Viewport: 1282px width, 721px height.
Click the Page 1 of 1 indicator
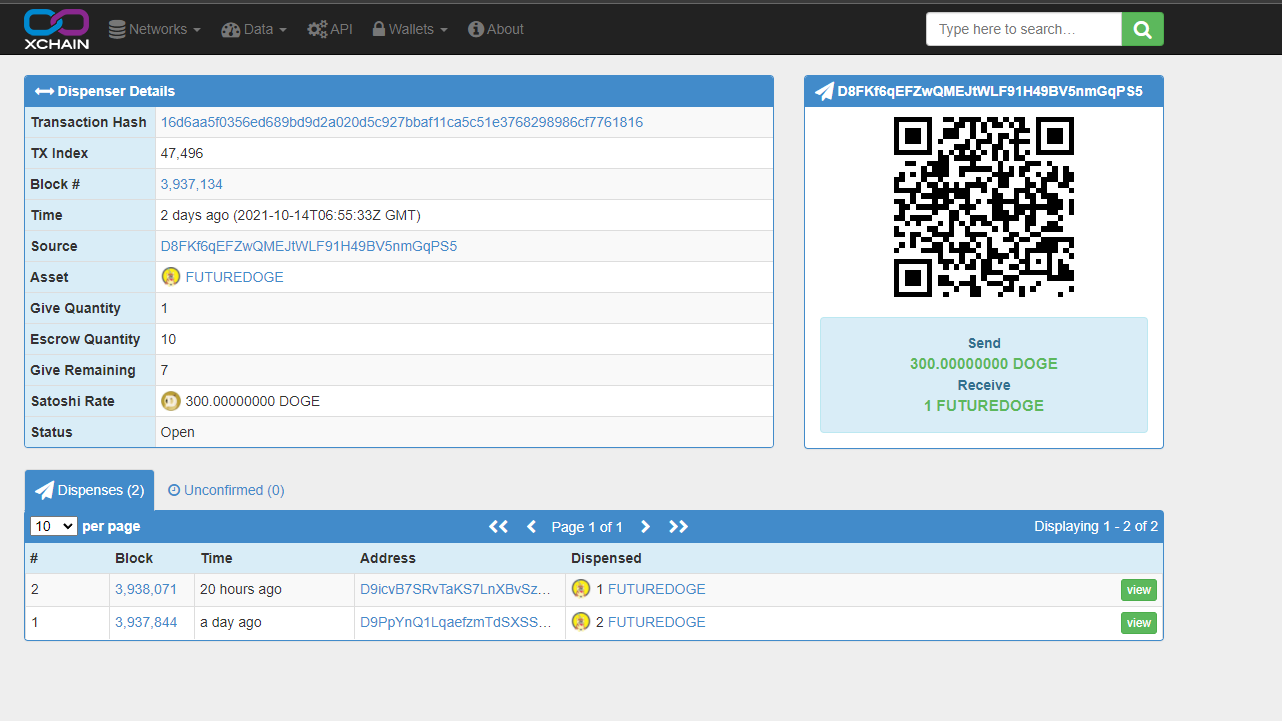[587, 526]
